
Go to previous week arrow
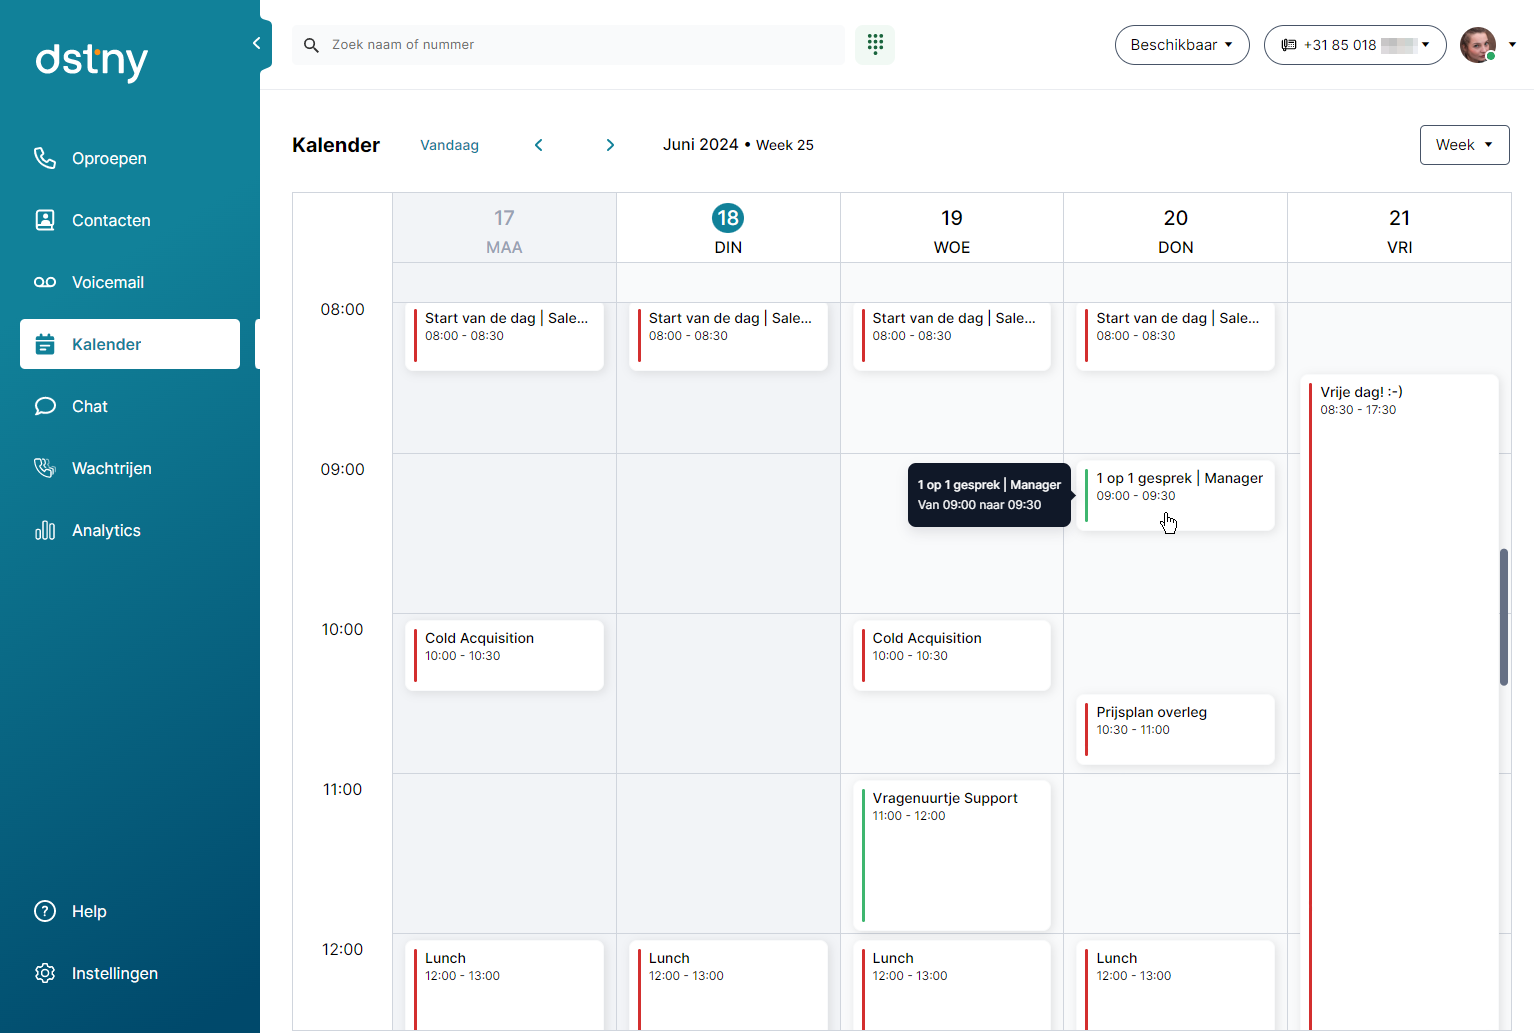coord(539,145)
